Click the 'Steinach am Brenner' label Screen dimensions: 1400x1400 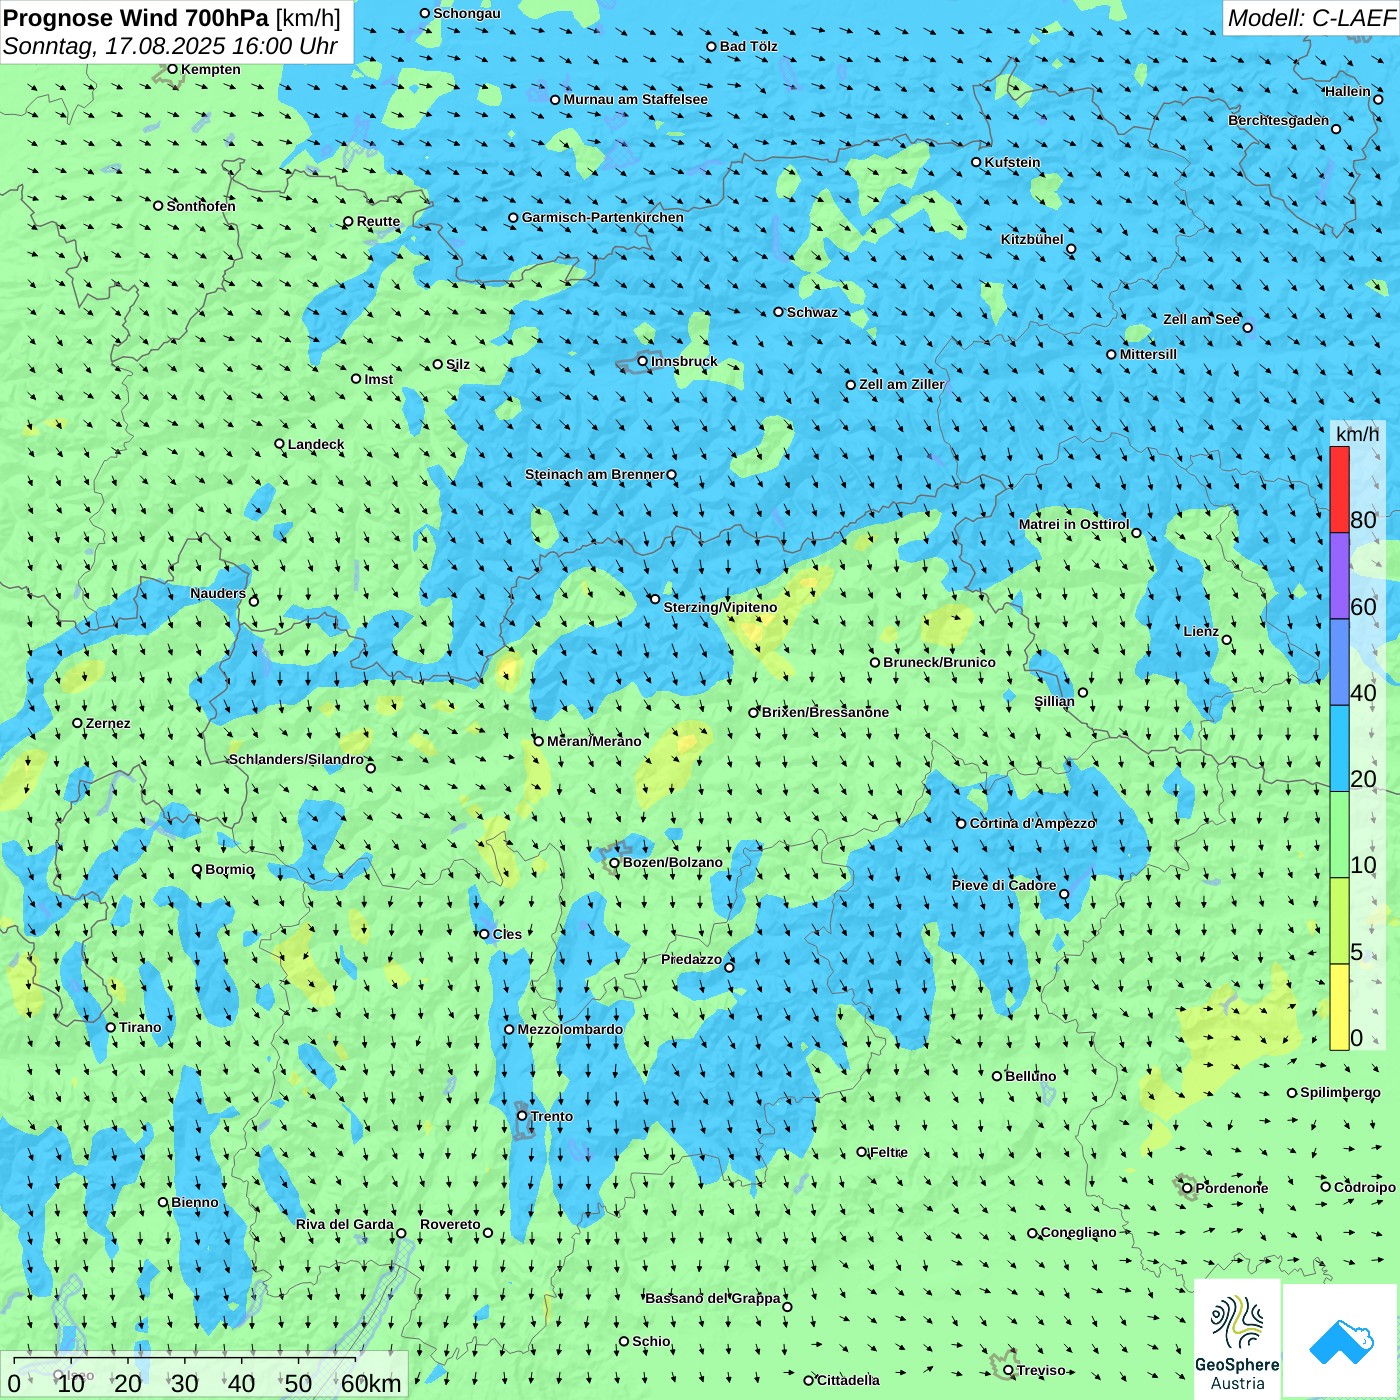(x=594, y=474)
